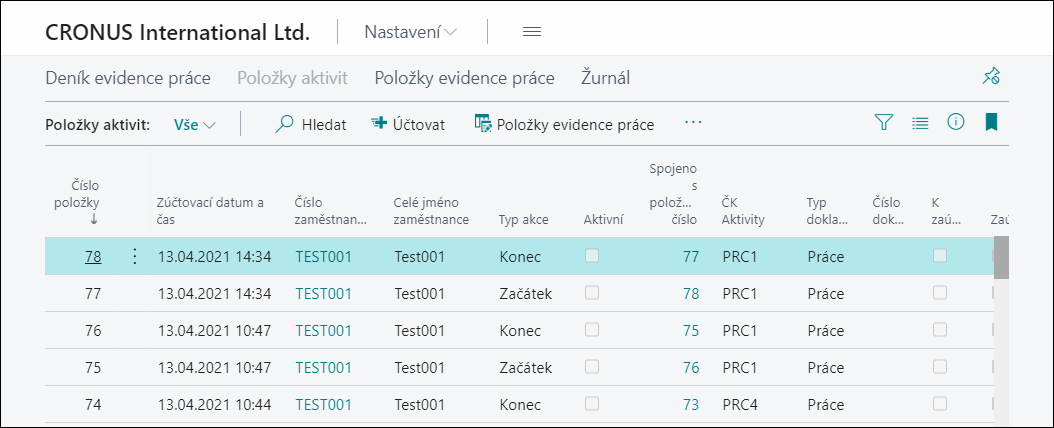
Task: Open linked entry 73 in row 74
Action: click(x=690, y=404)
